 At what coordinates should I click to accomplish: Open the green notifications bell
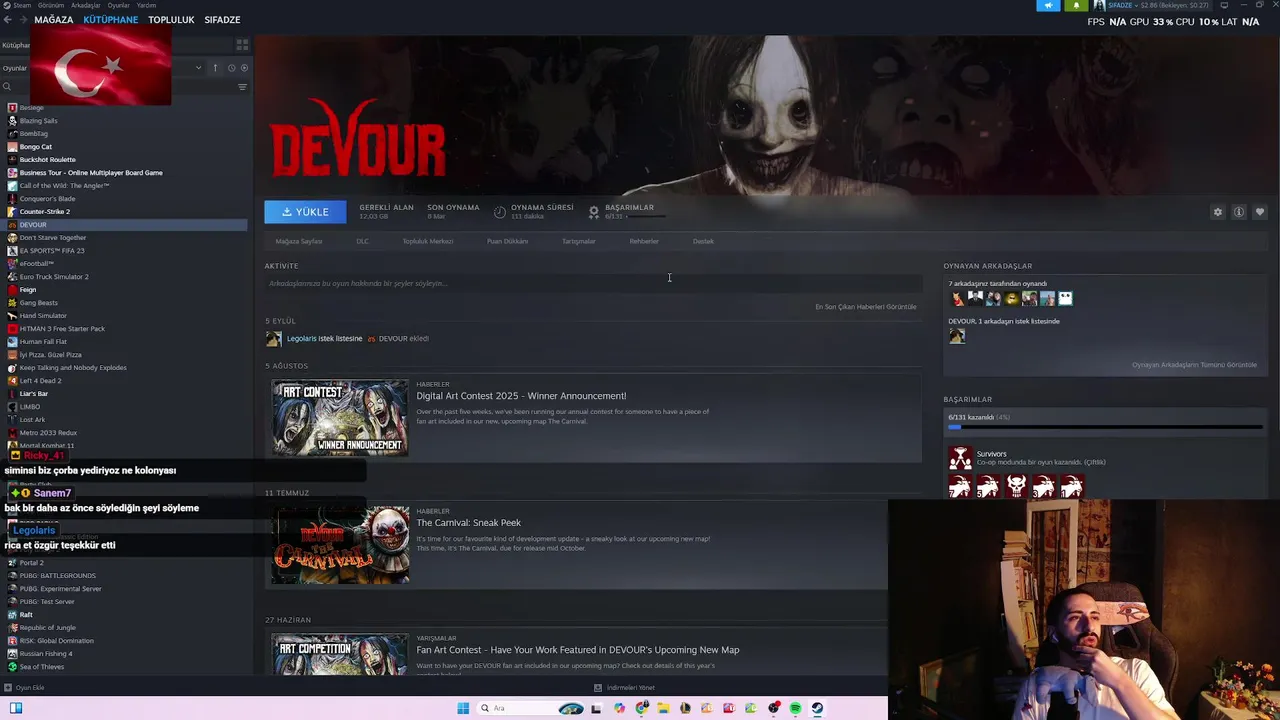click(x=1076, y=5)
